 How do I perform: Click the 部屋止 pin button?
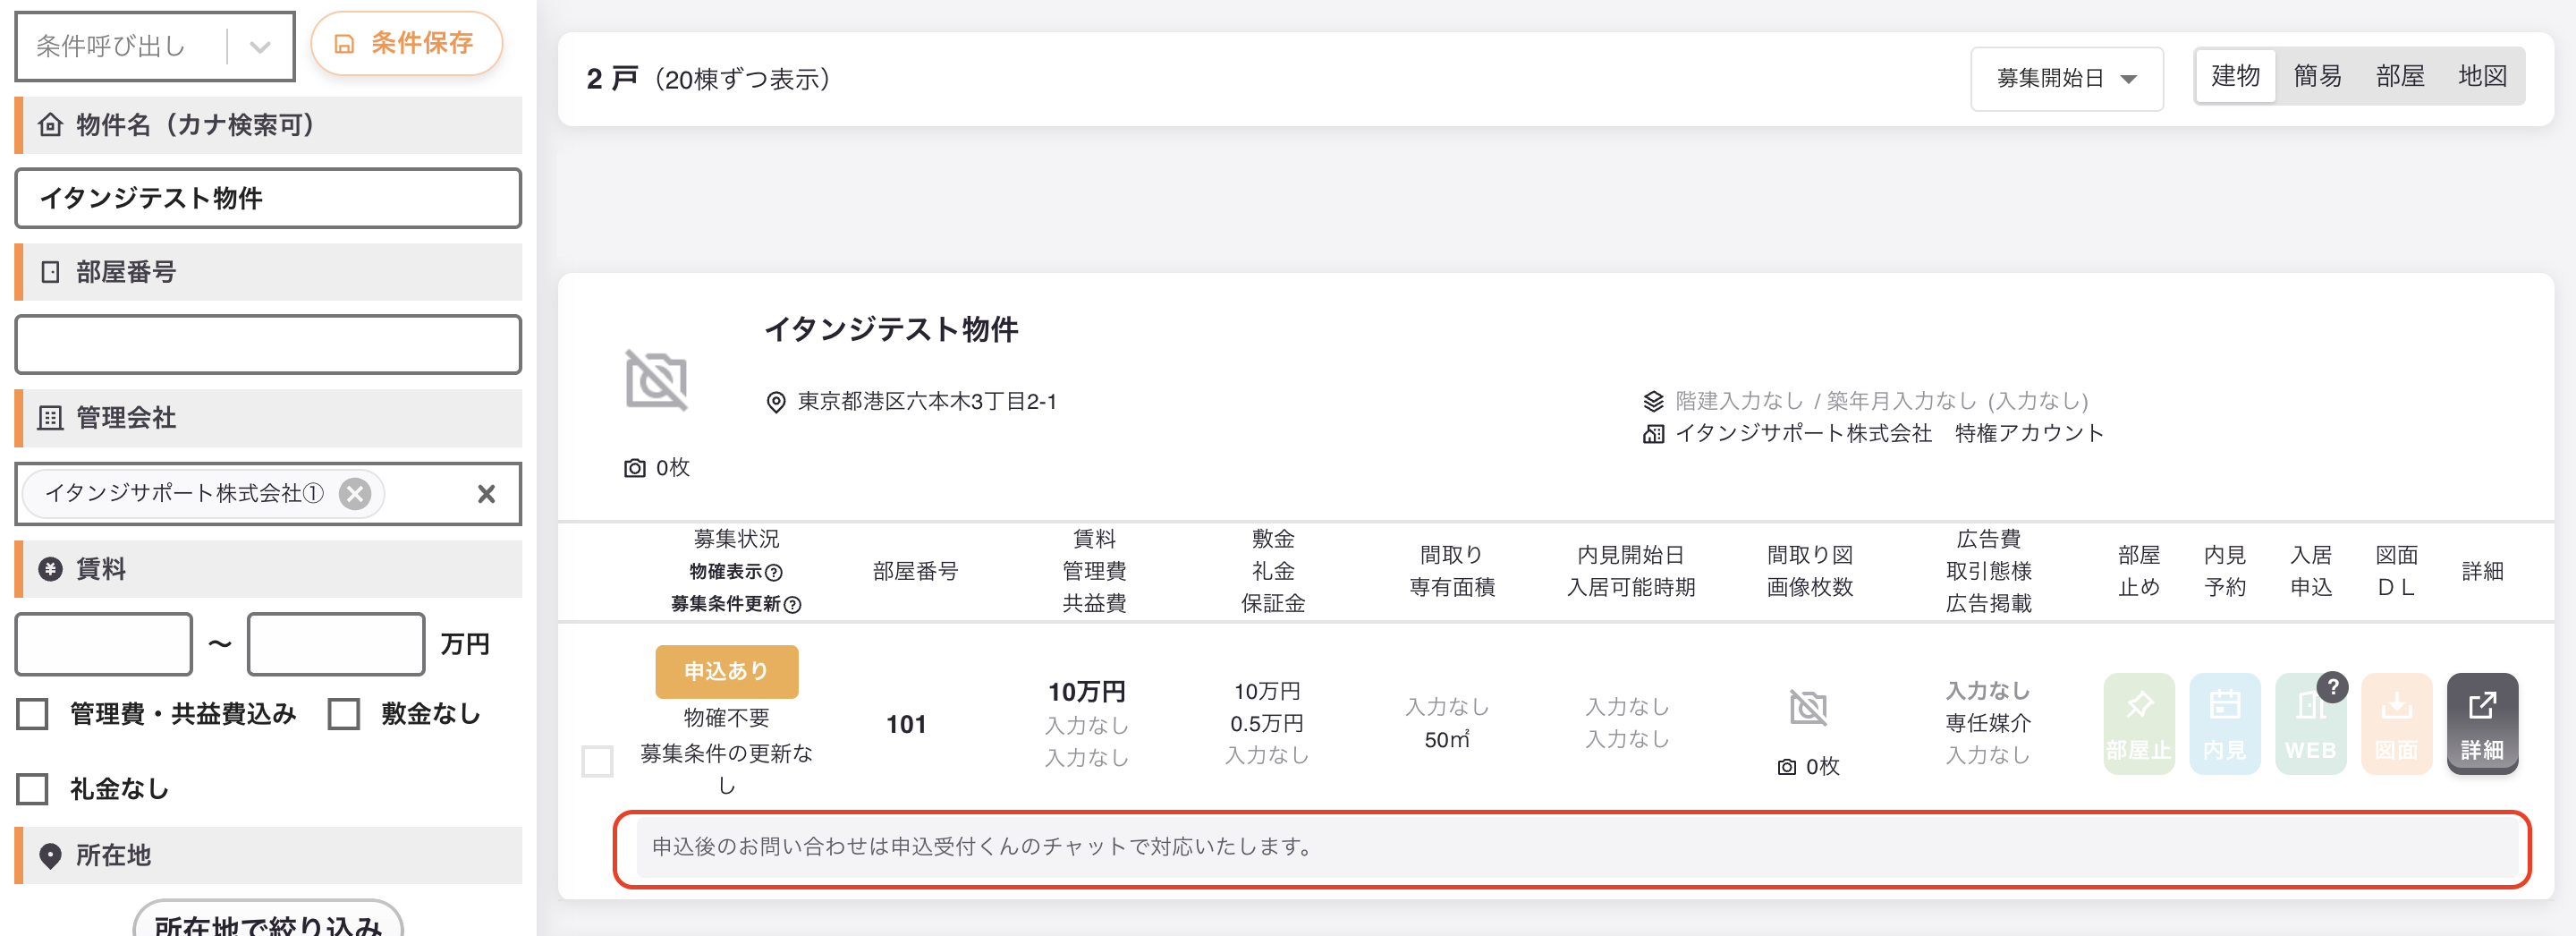[2139, 724]
